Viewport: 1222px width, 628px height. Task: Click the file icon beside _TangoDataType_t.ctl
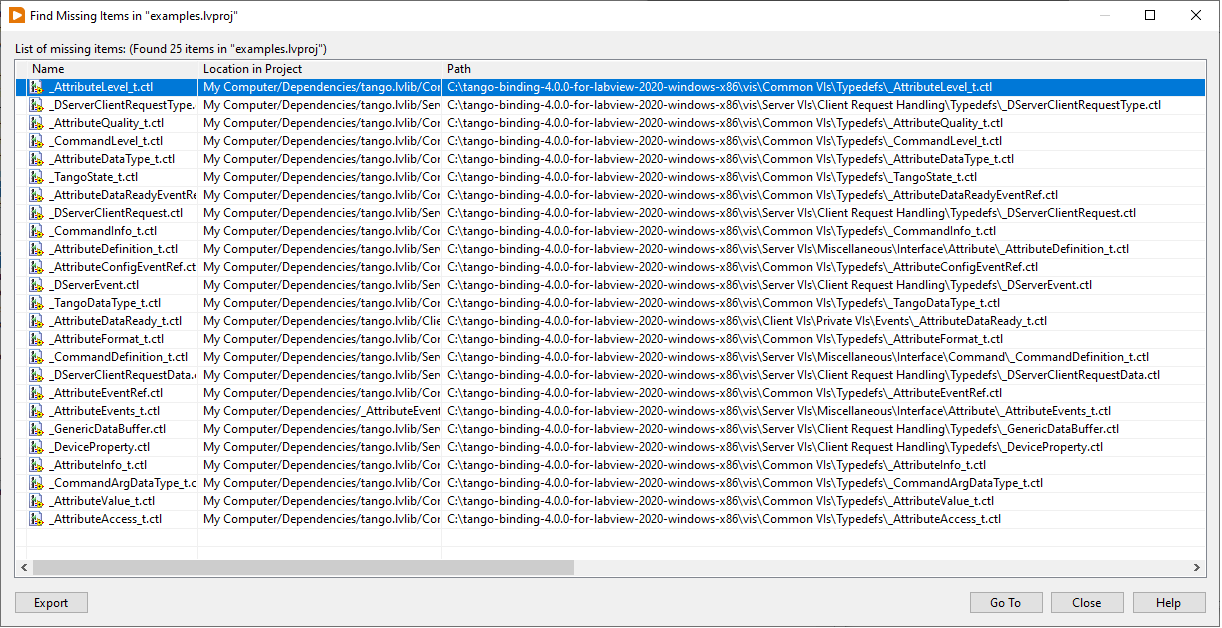36,303
